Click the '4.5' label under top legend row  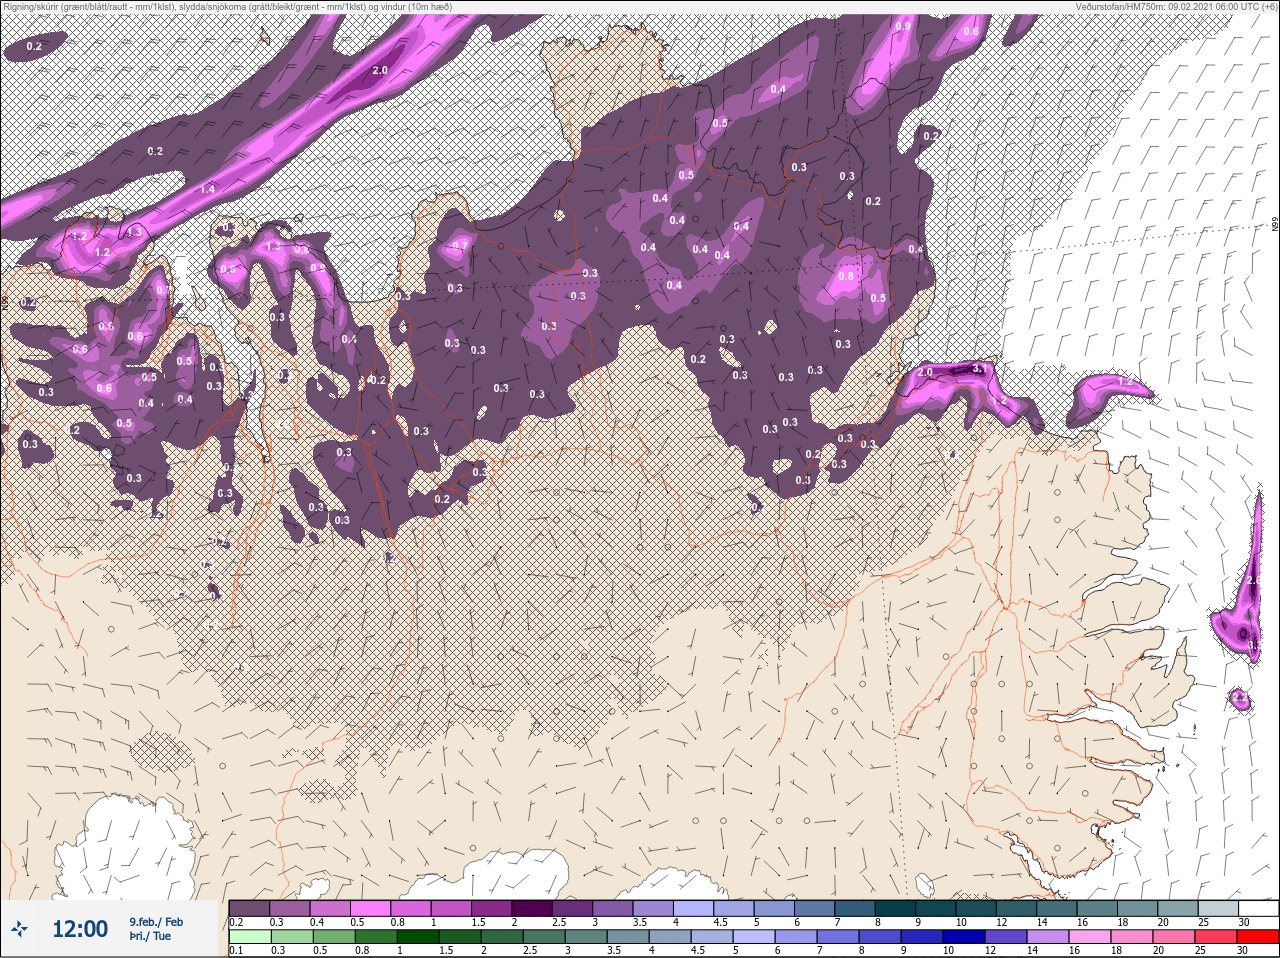pyautogui.click(x=720, y=922)
